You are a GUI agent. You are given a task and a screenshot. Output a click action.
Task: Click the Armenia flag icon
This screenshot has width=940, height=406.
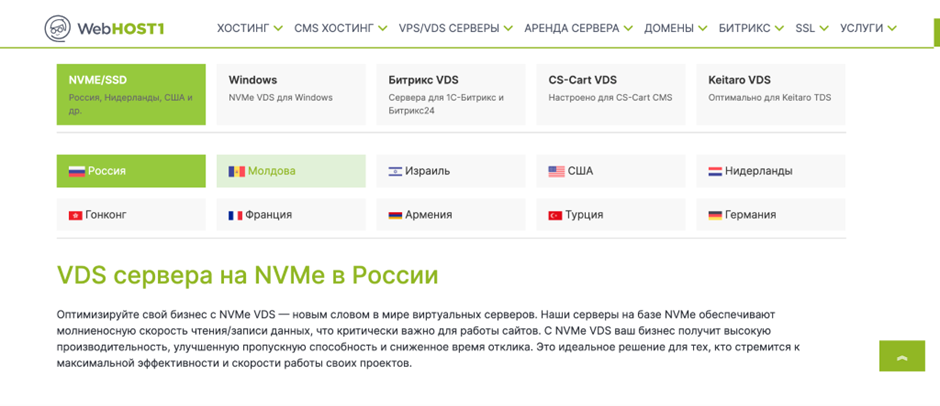pyautogui.click(x=395, y=215)
